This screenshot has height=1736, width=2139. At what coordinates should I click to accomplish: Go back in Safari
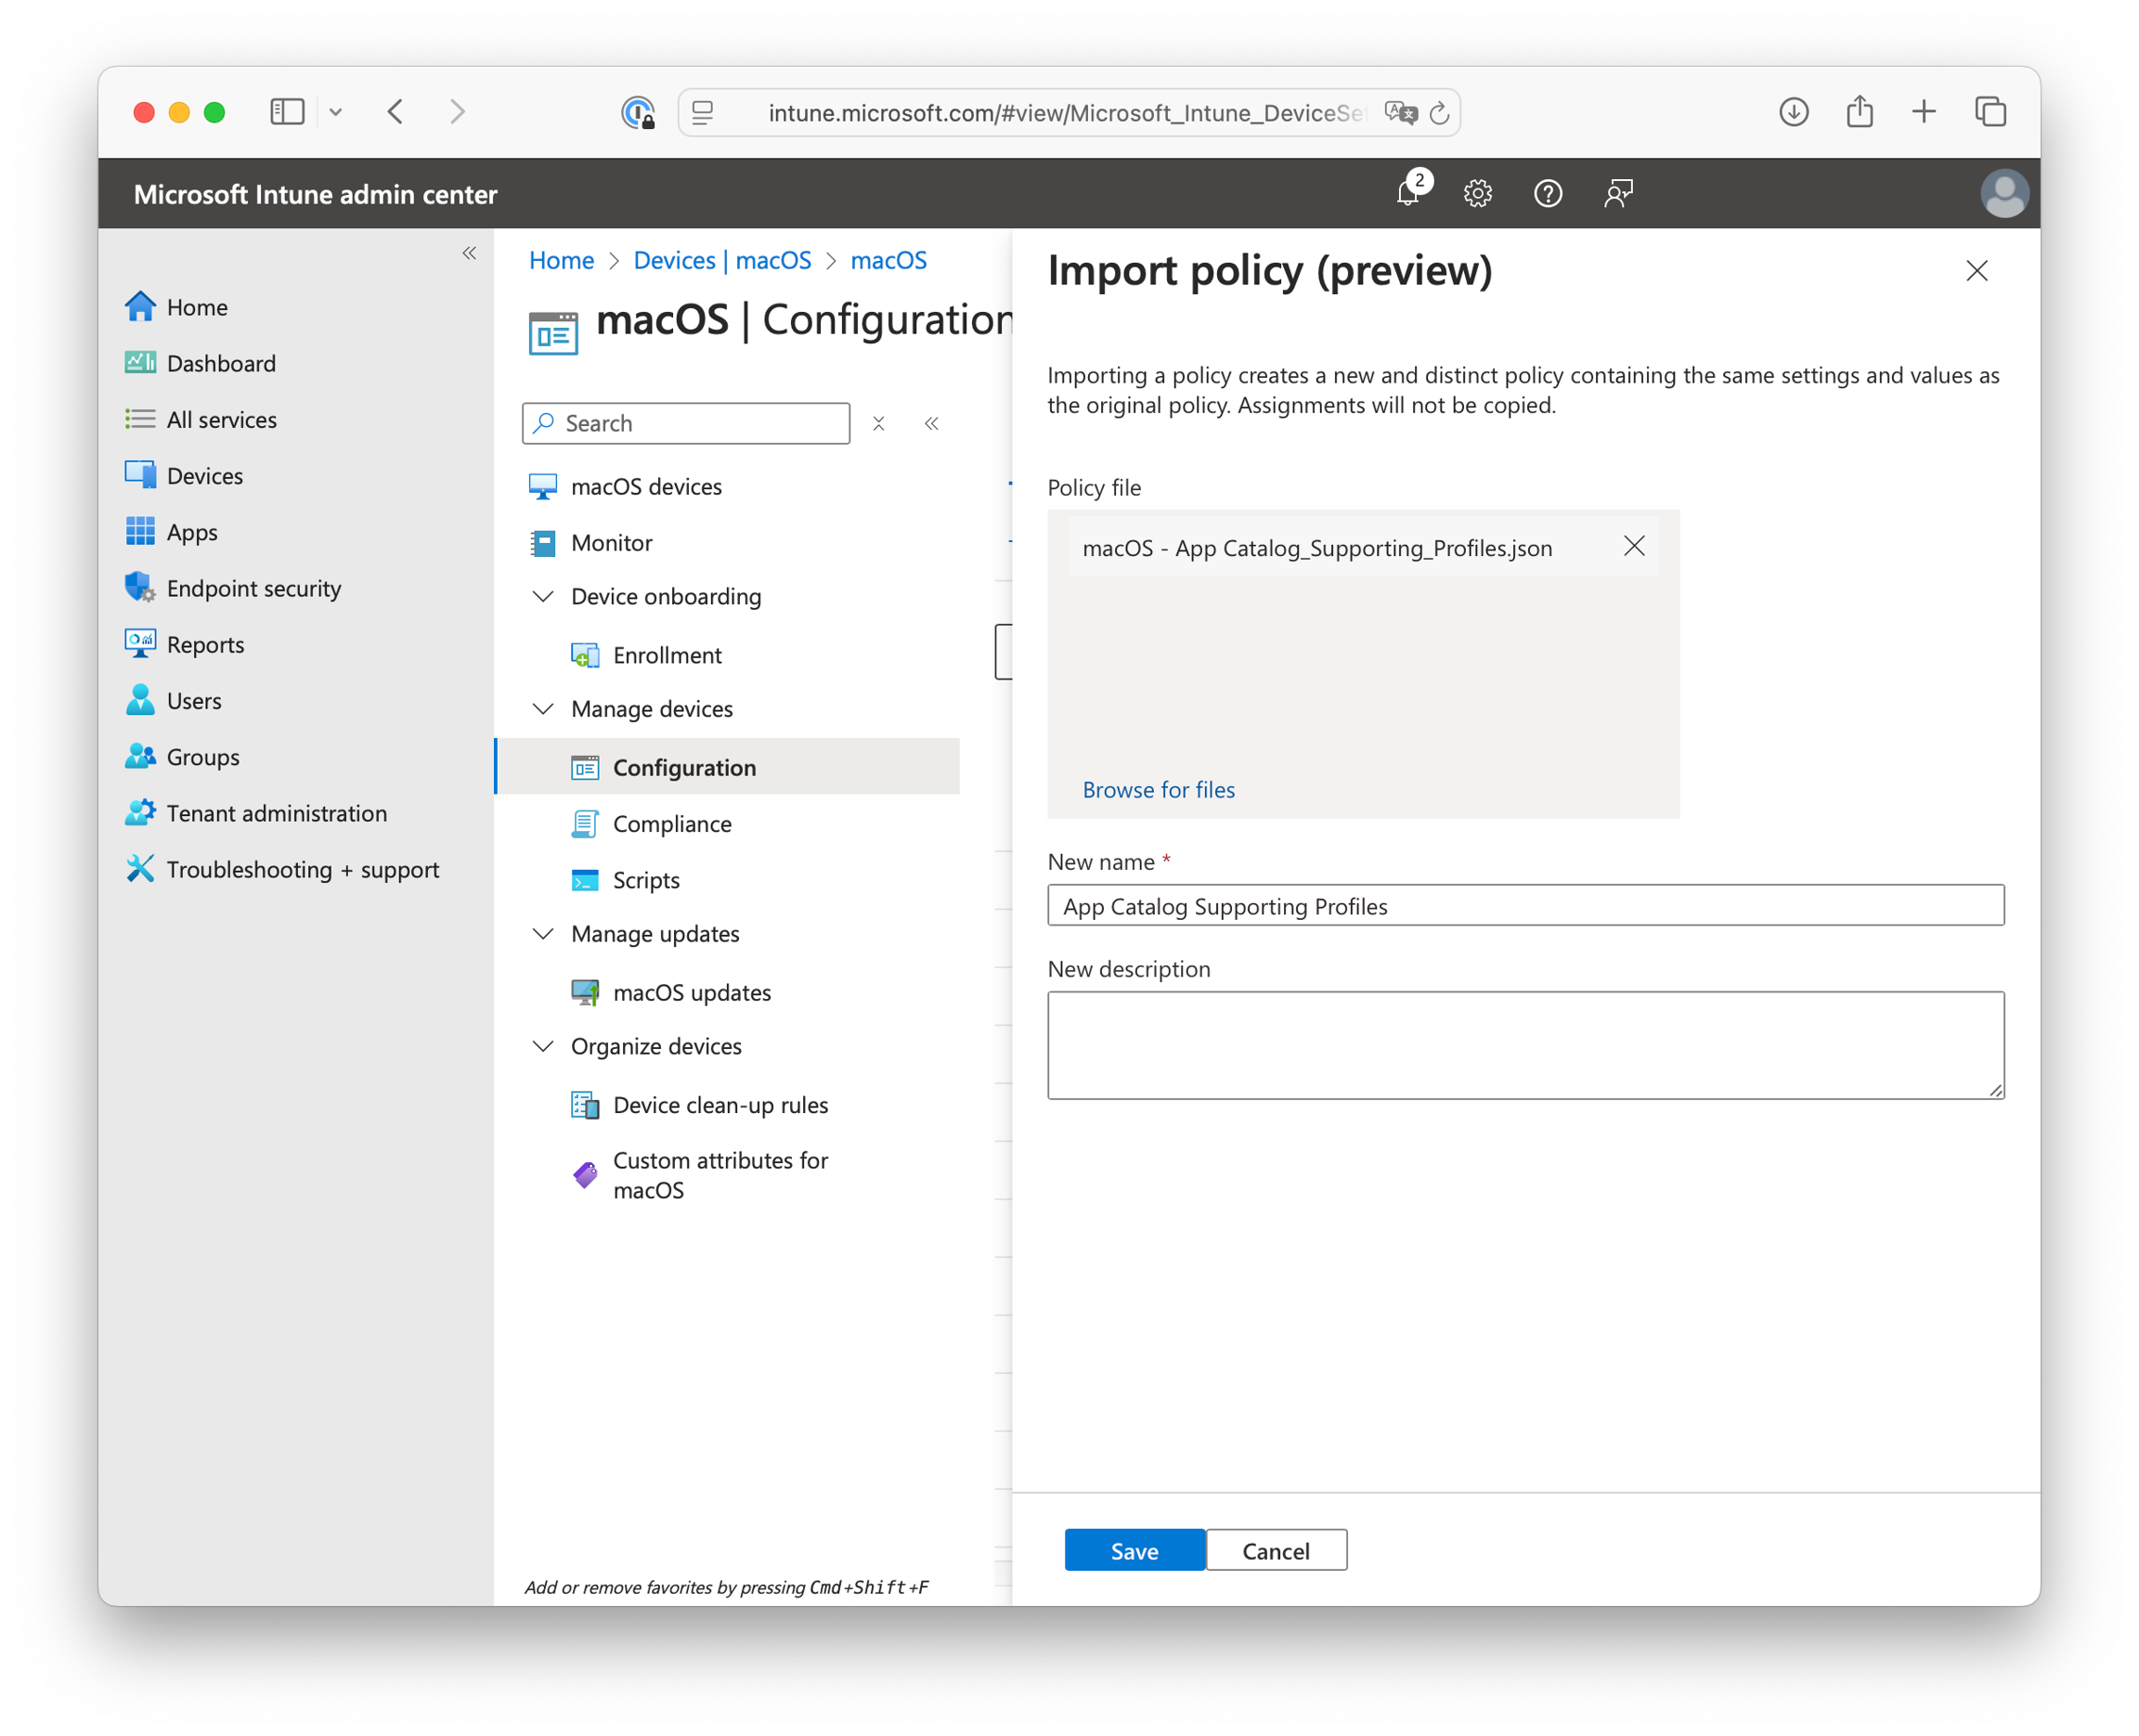click(396, 112)
